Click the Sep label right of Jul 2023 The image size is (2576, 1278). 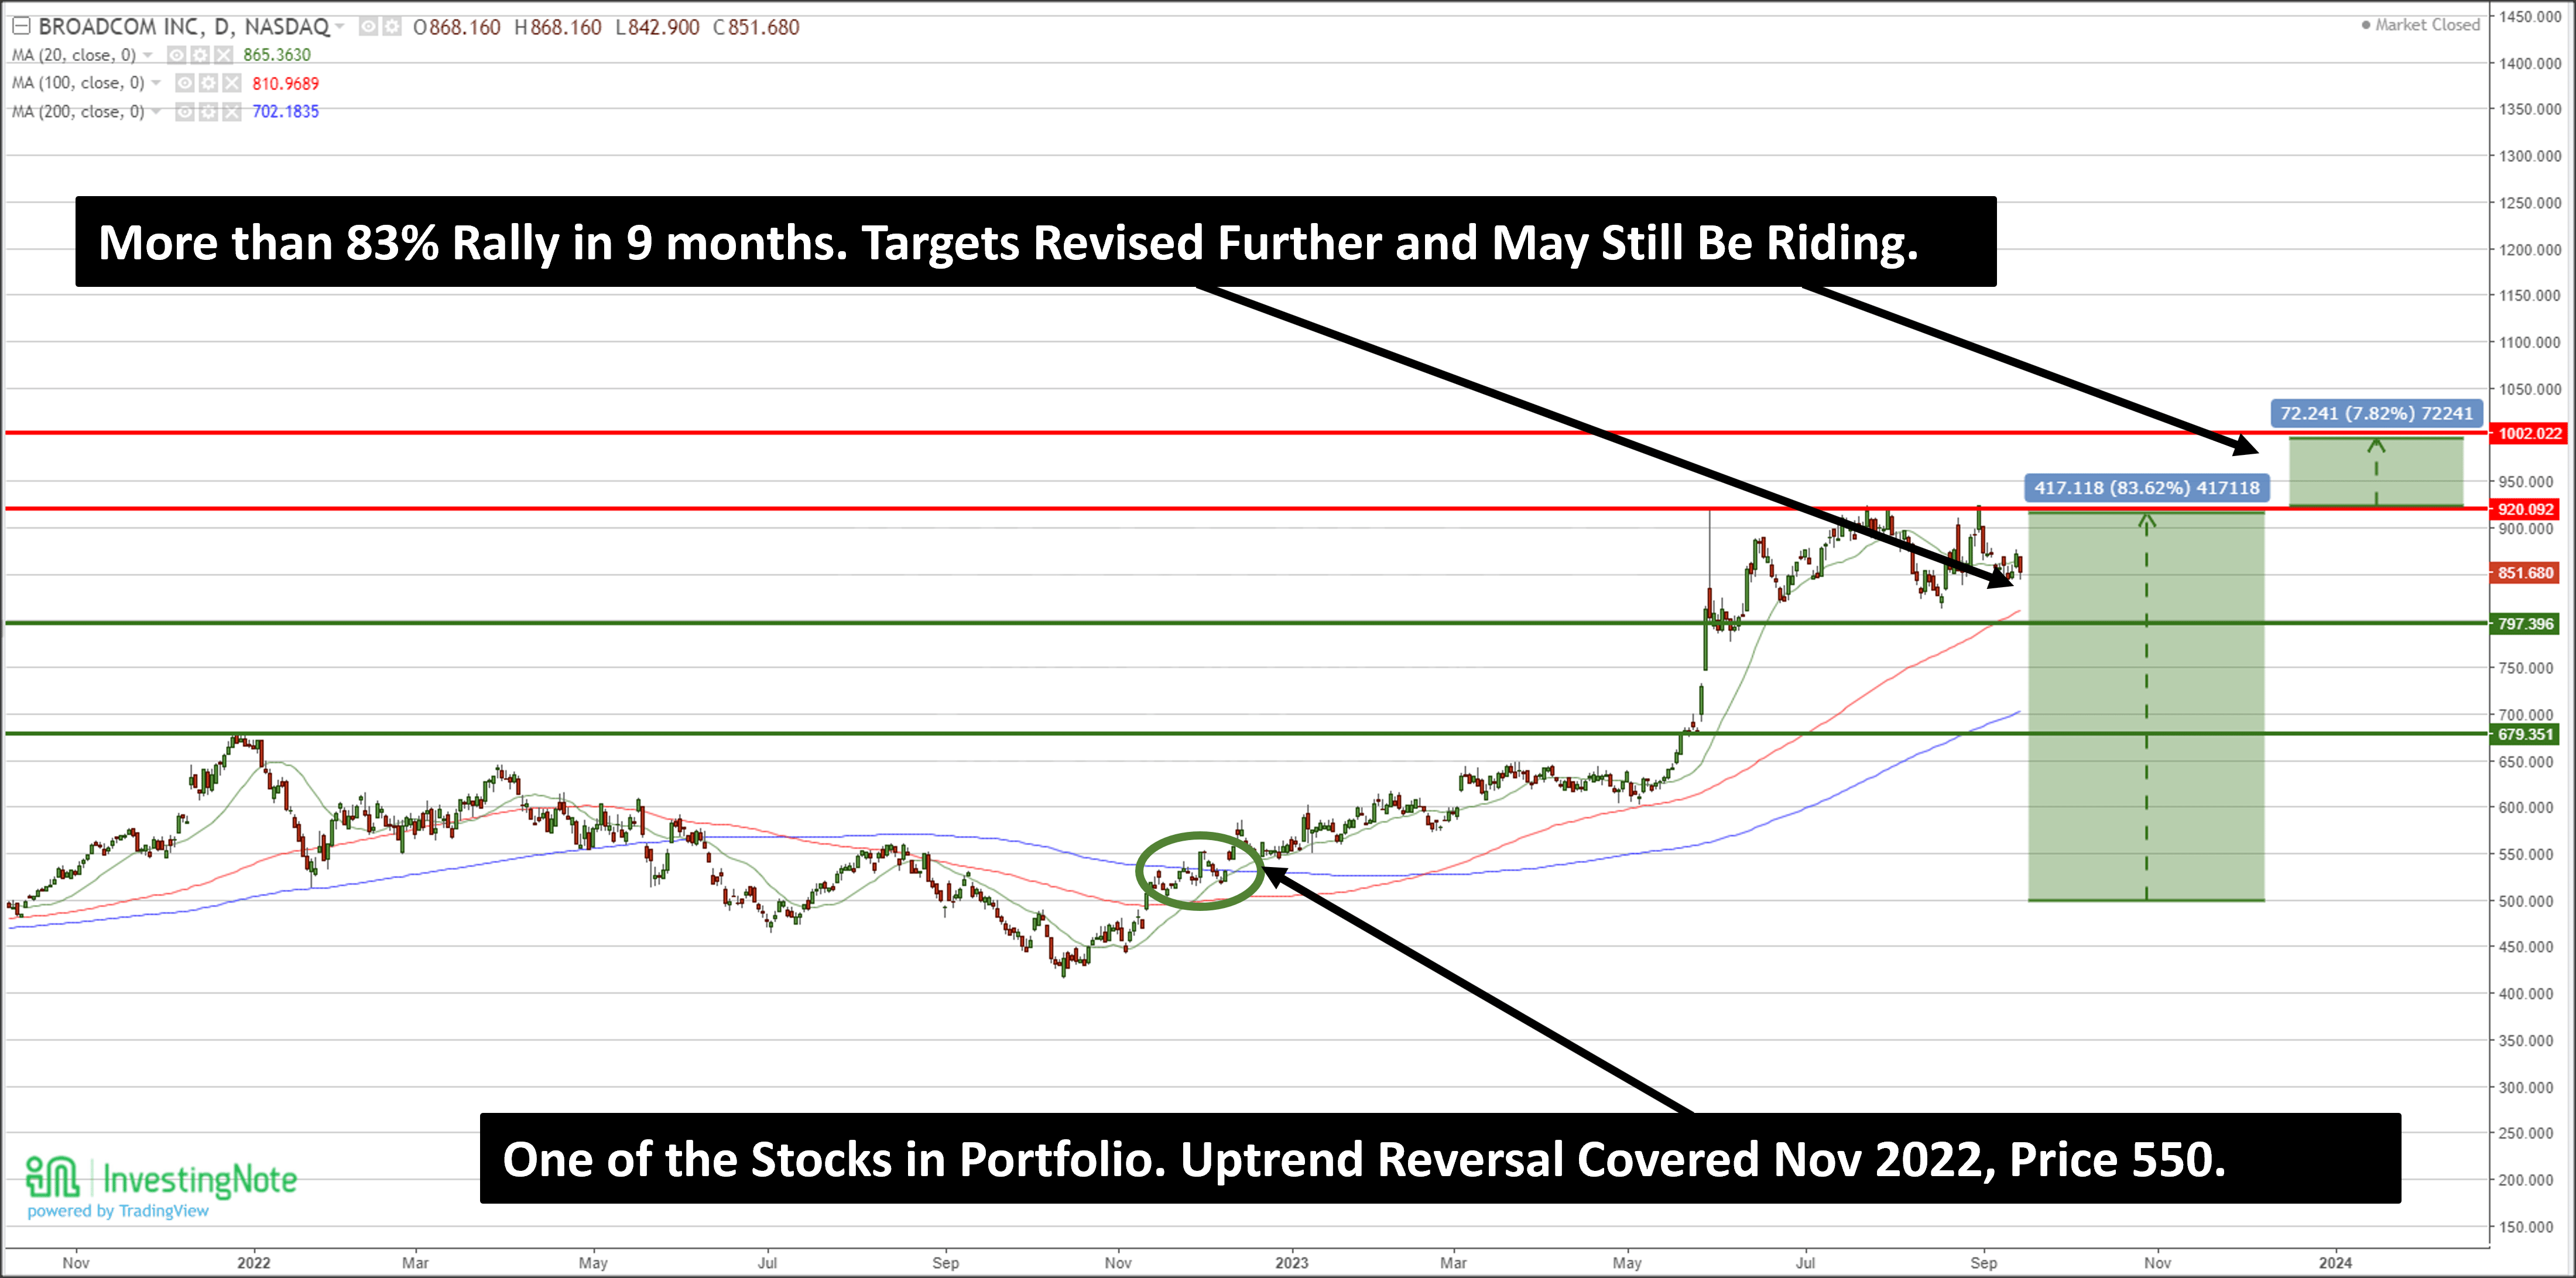(1984, 1263)
